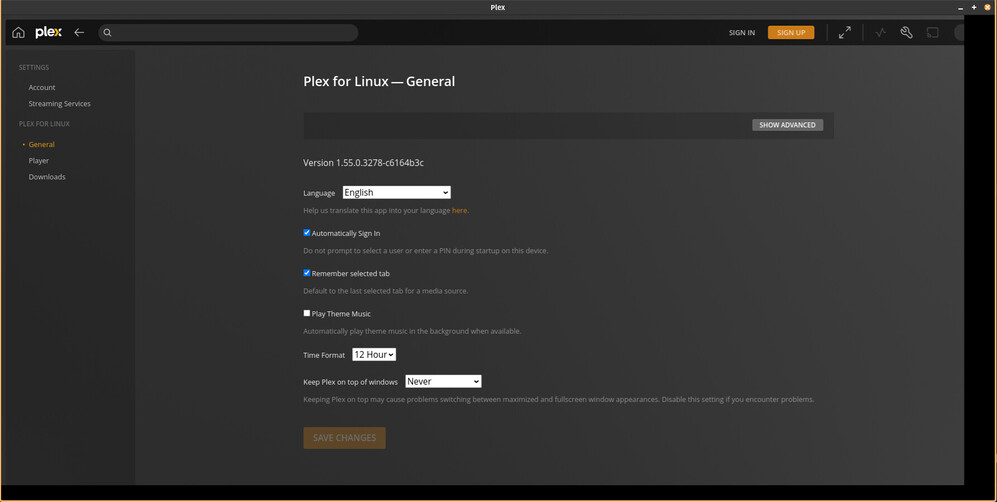The width and height of the screenshot is (997, 502).
Task: Enable Play Theme Music checkbox
Action: [x=306, y=313]
